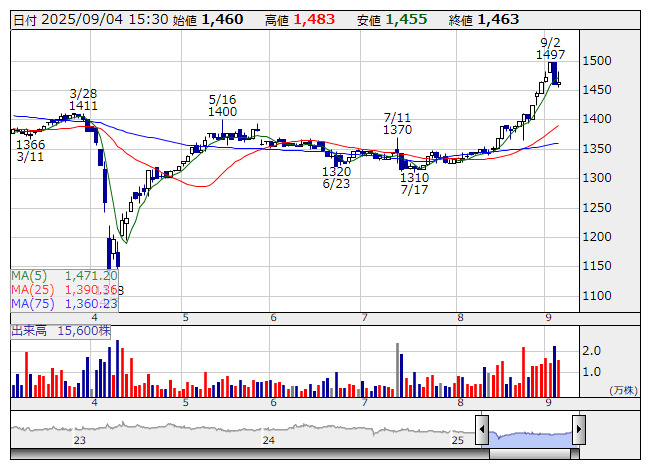The image size is (653, 470).
Task: Select the MA(25) legend entry
Action: (65, 289)
